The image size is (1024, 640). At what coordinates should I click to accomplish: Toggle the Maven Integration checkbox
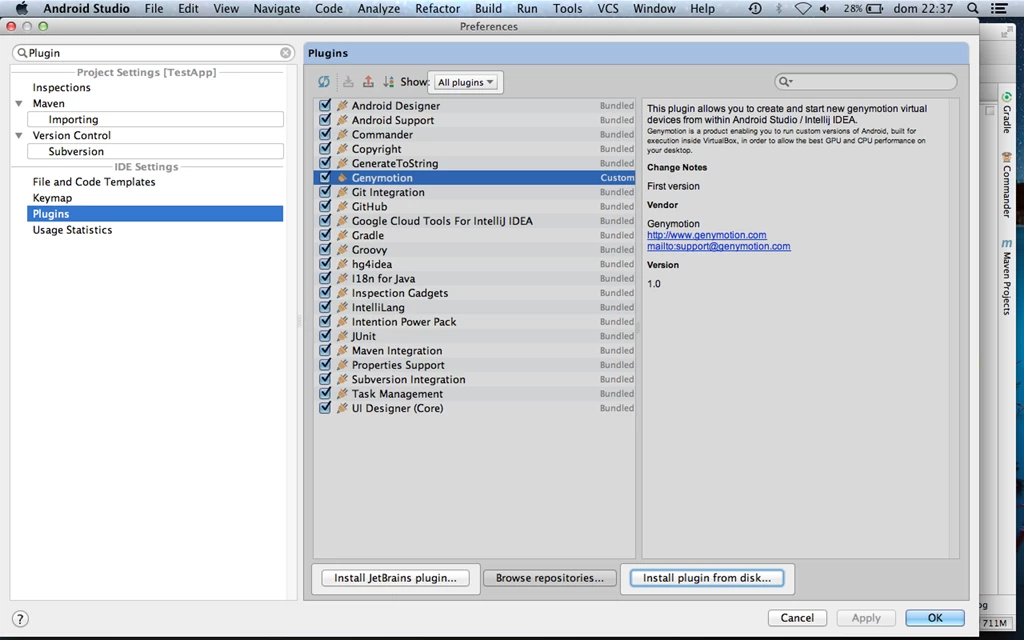(x=325, y=350)
